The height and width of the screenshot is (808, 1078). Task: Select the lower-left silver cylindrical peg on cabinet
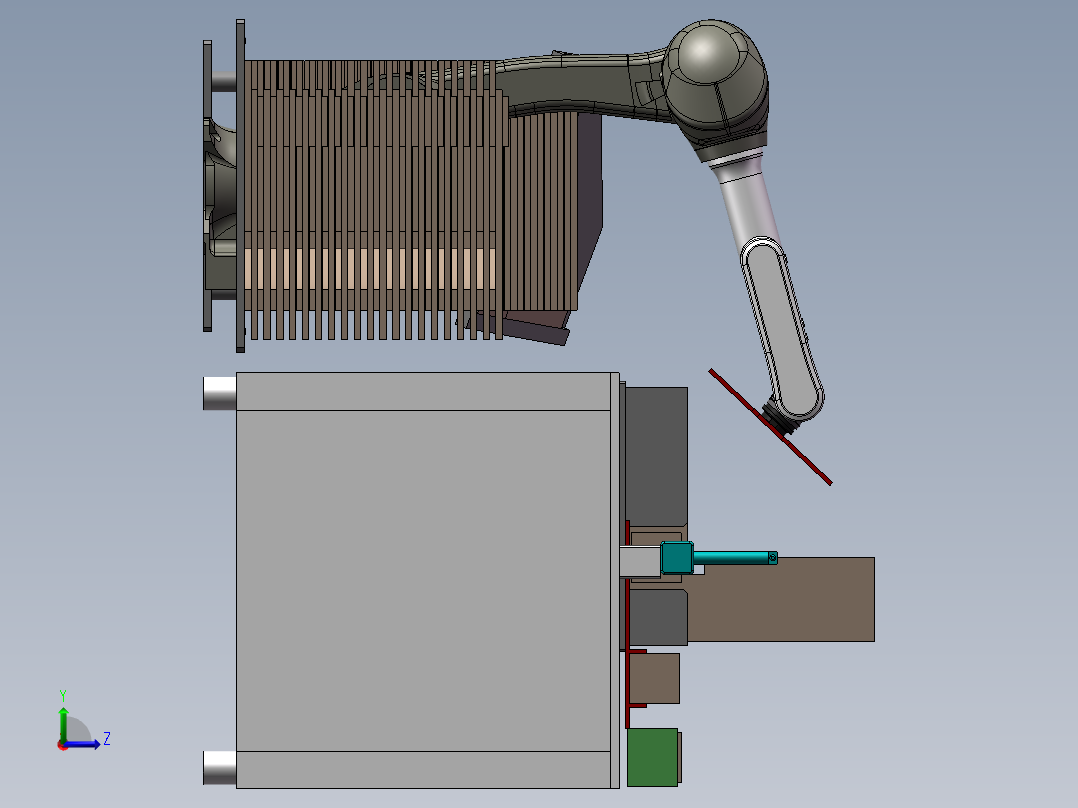[x=219, y=767]
